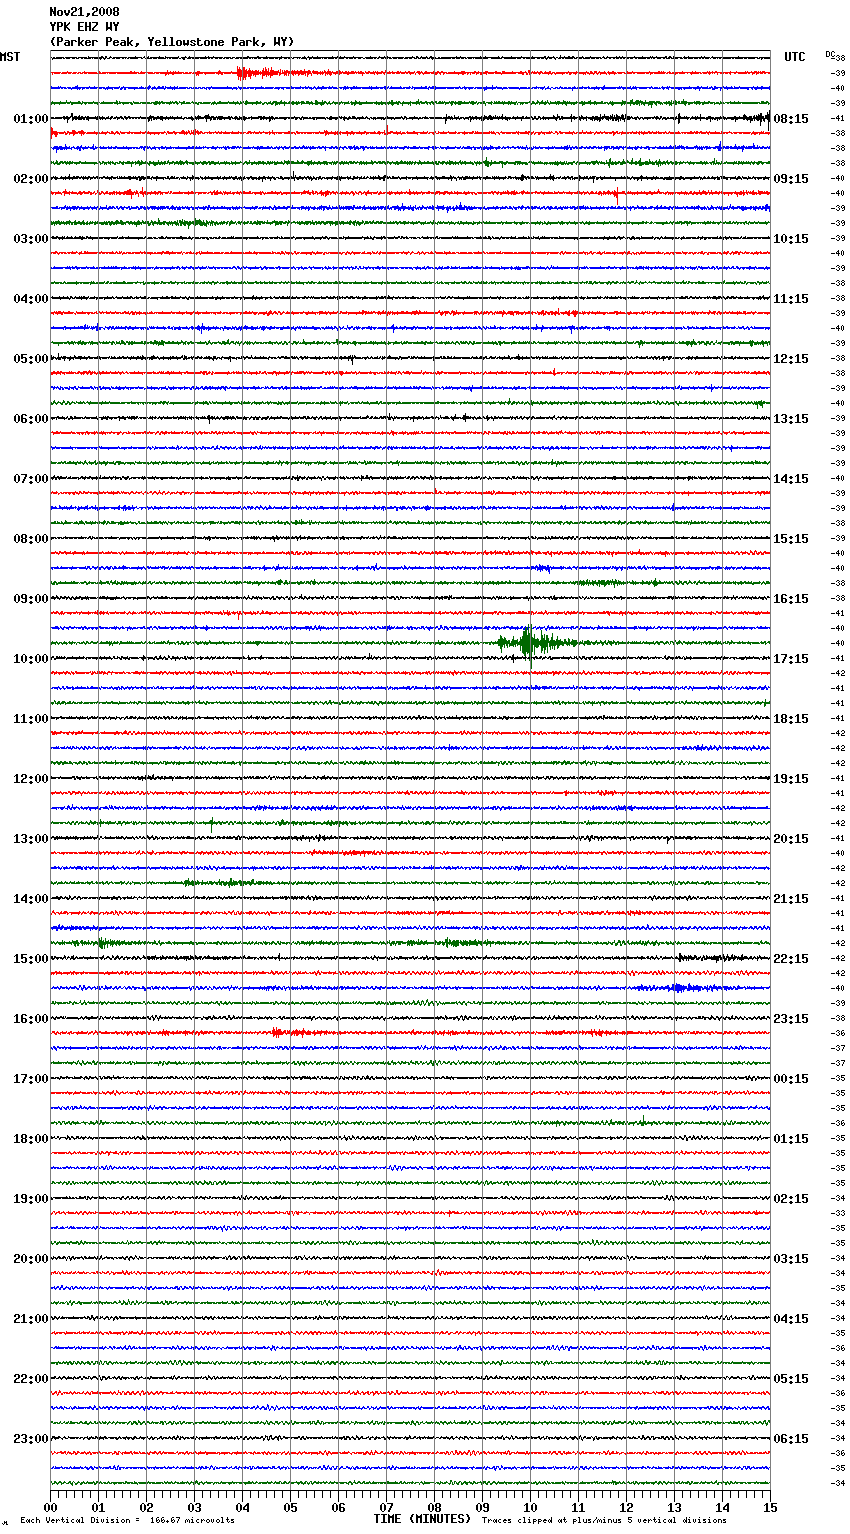Image resolution: width=850 pixels, height=1534 pixels.
Task: Select the 01:00 MST time label
Action: [31, 119]
